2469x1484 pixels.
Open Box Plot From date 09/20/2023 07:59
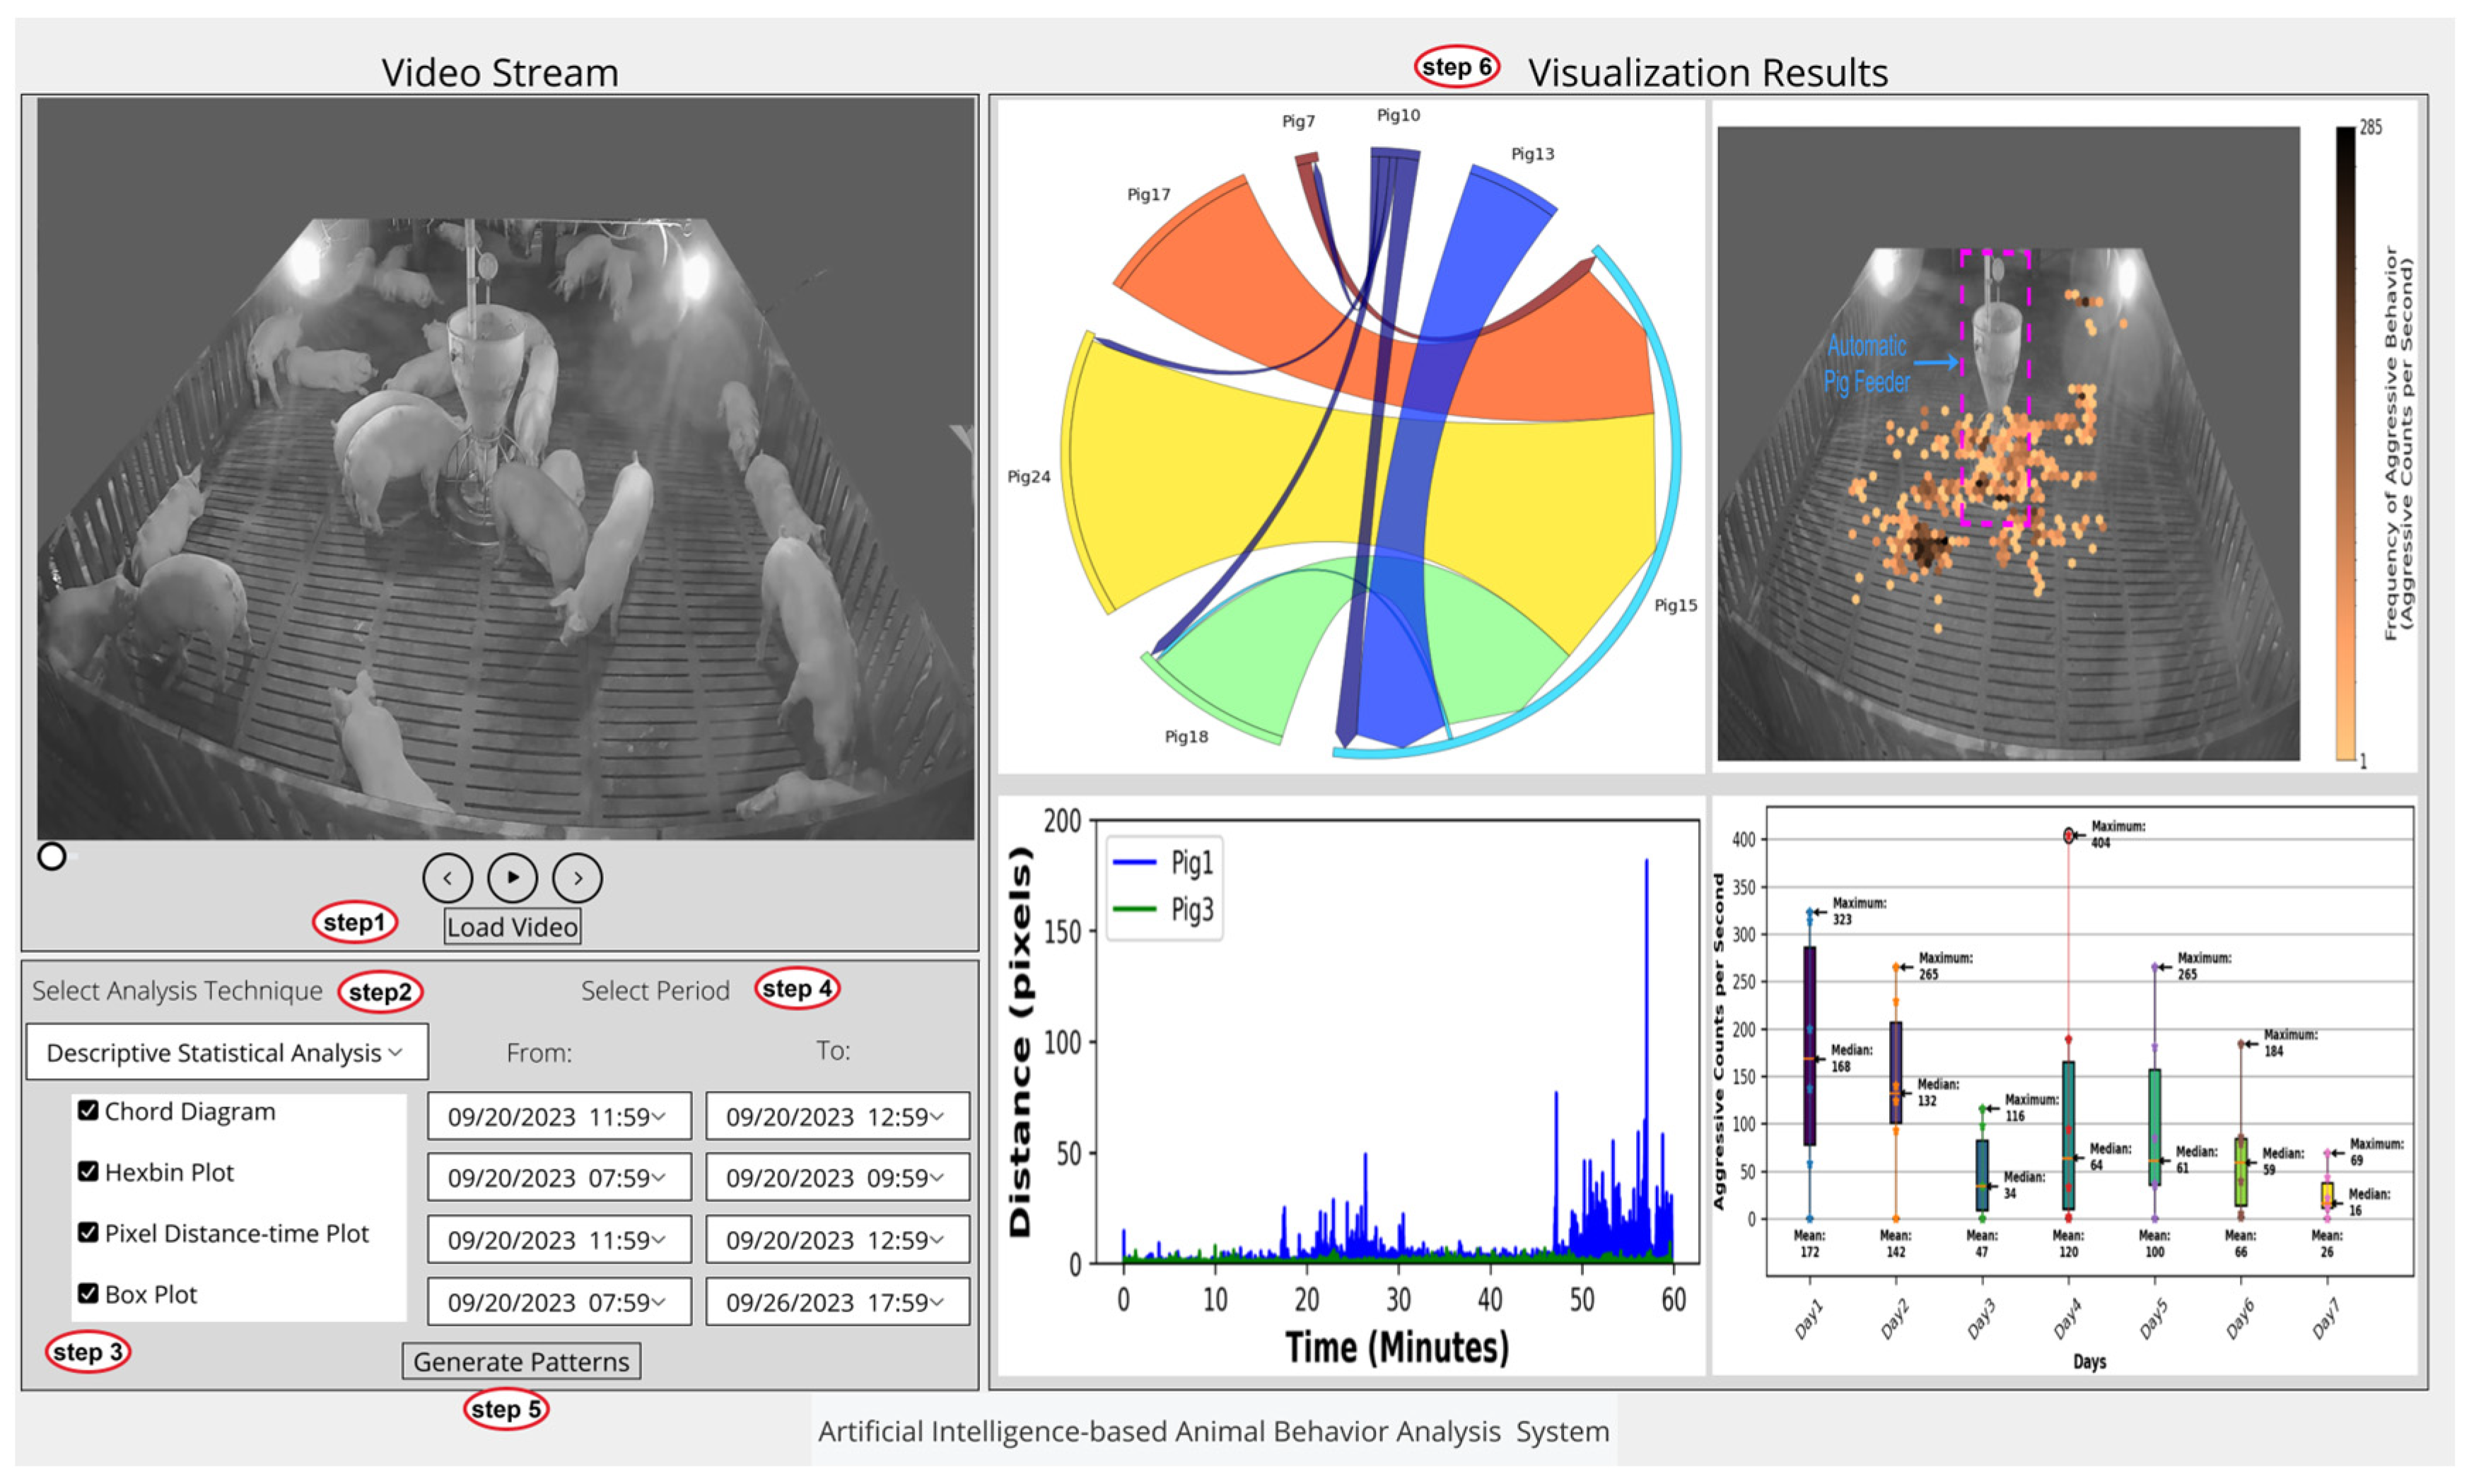pos(558,1302)
